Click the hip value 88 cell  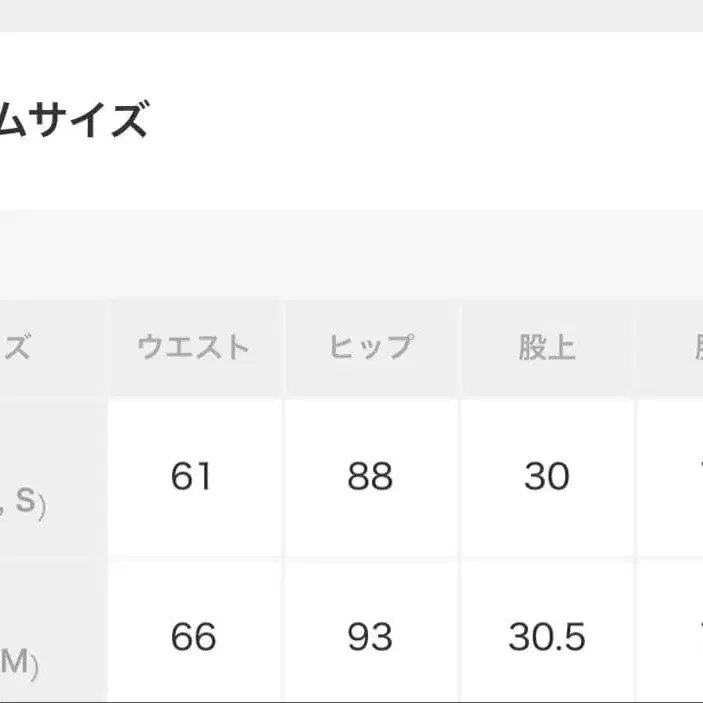pyautogui.click(x=370, y=477)
